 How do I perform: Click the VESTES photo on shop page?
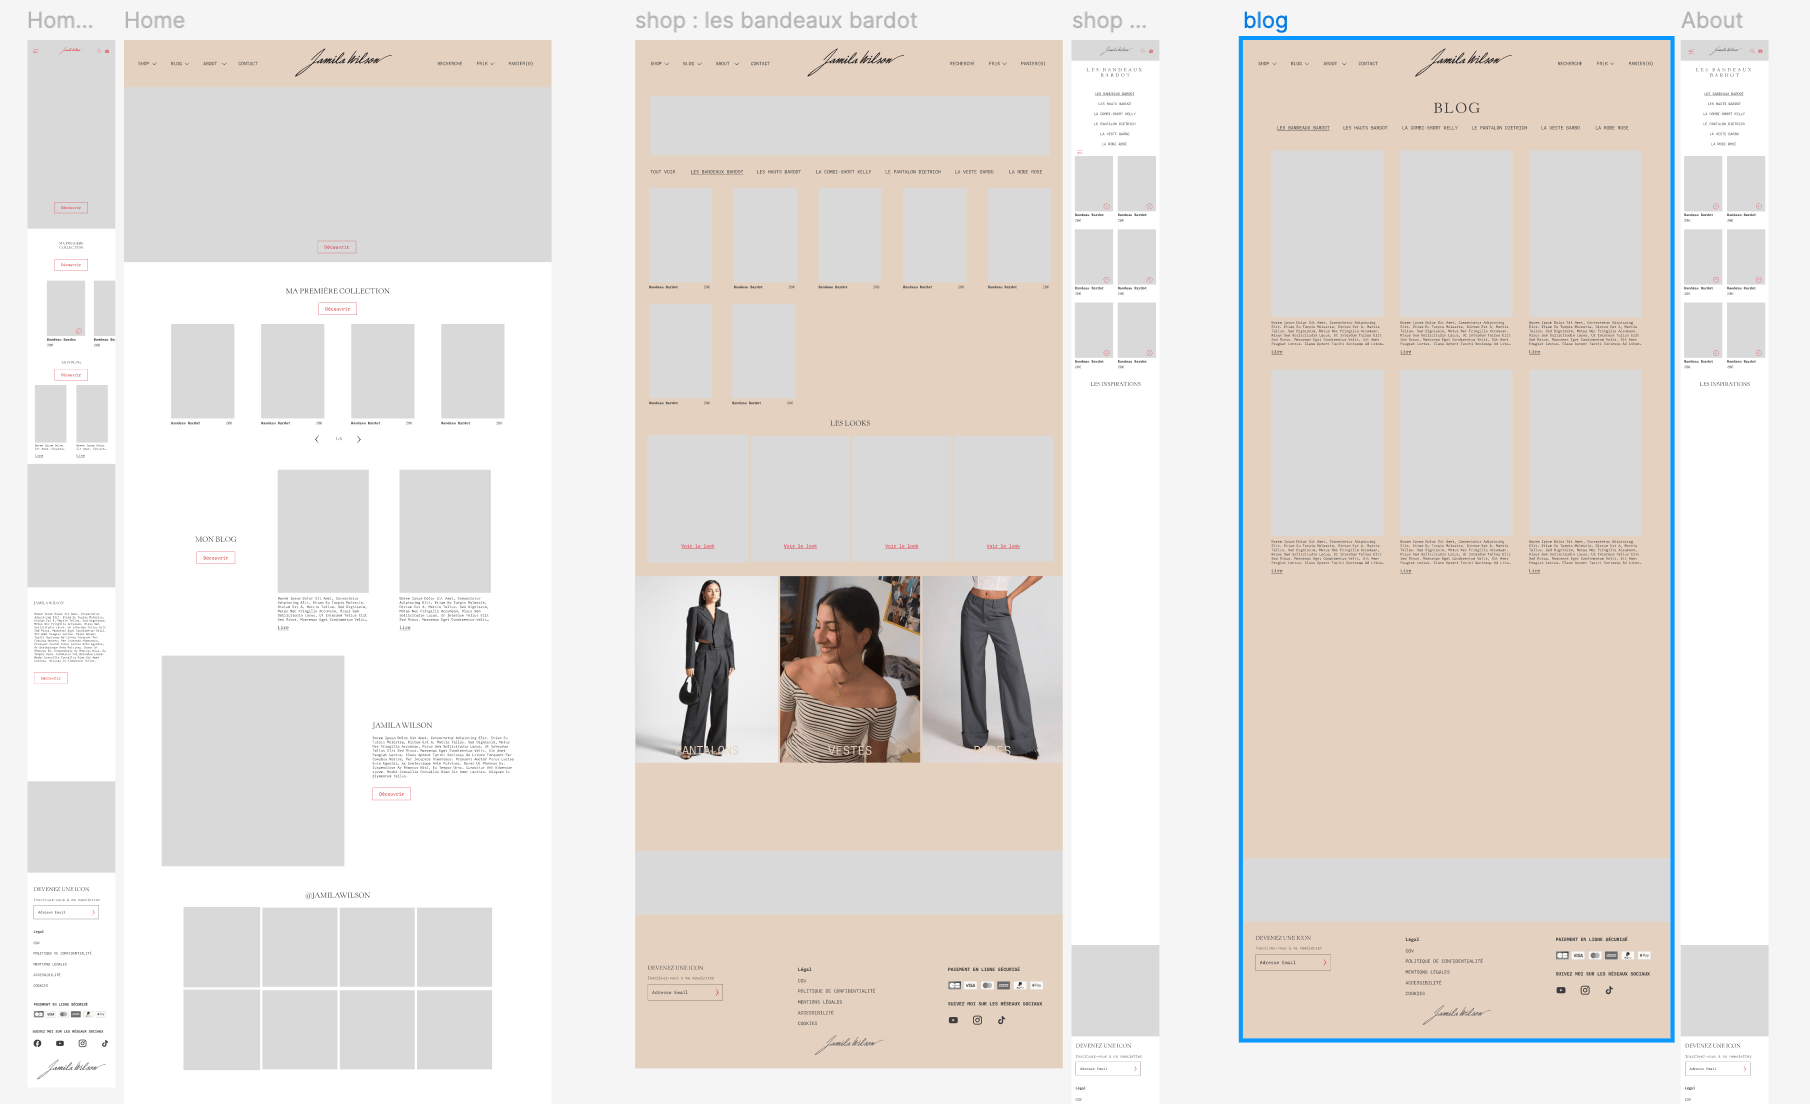849,668
